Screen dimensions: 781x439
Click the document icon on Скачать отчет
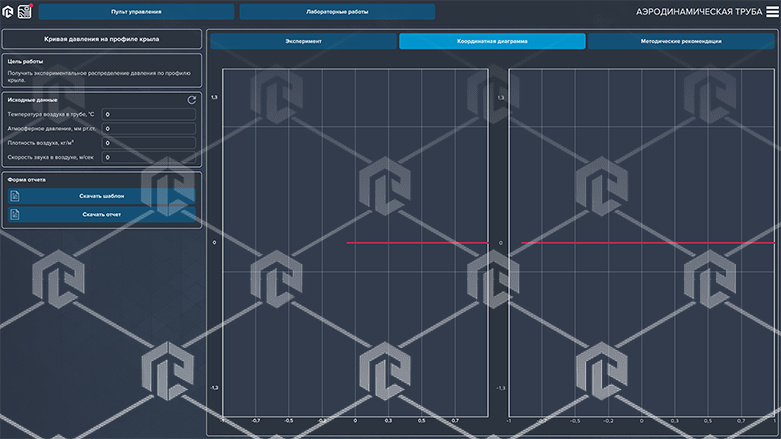(15, 214)
